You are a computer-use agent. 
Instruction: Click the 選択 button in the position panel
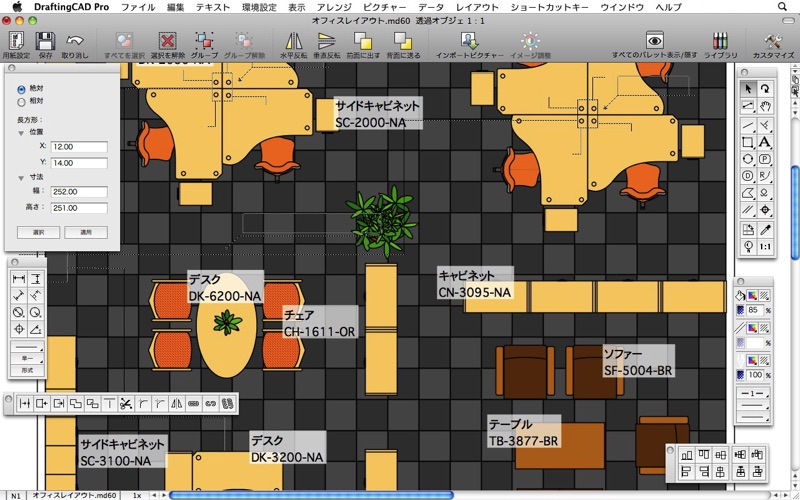(38, 231)
